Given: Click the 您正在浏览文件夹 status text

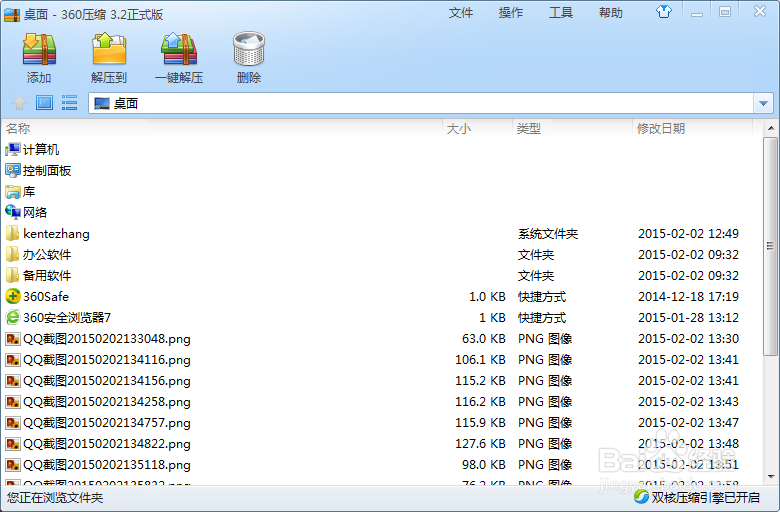Looking at the screenshot, I should pyautogui.click(x=55, y=498).
